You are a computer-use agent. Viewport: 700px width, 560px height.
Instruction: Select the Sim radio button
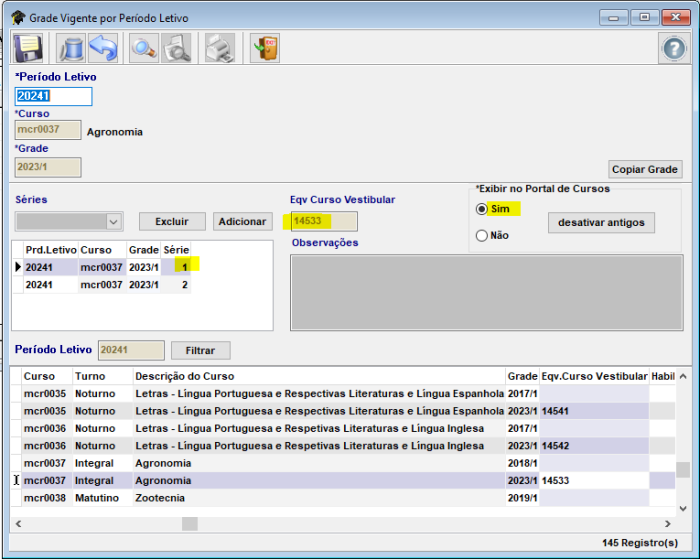point(482,209)
